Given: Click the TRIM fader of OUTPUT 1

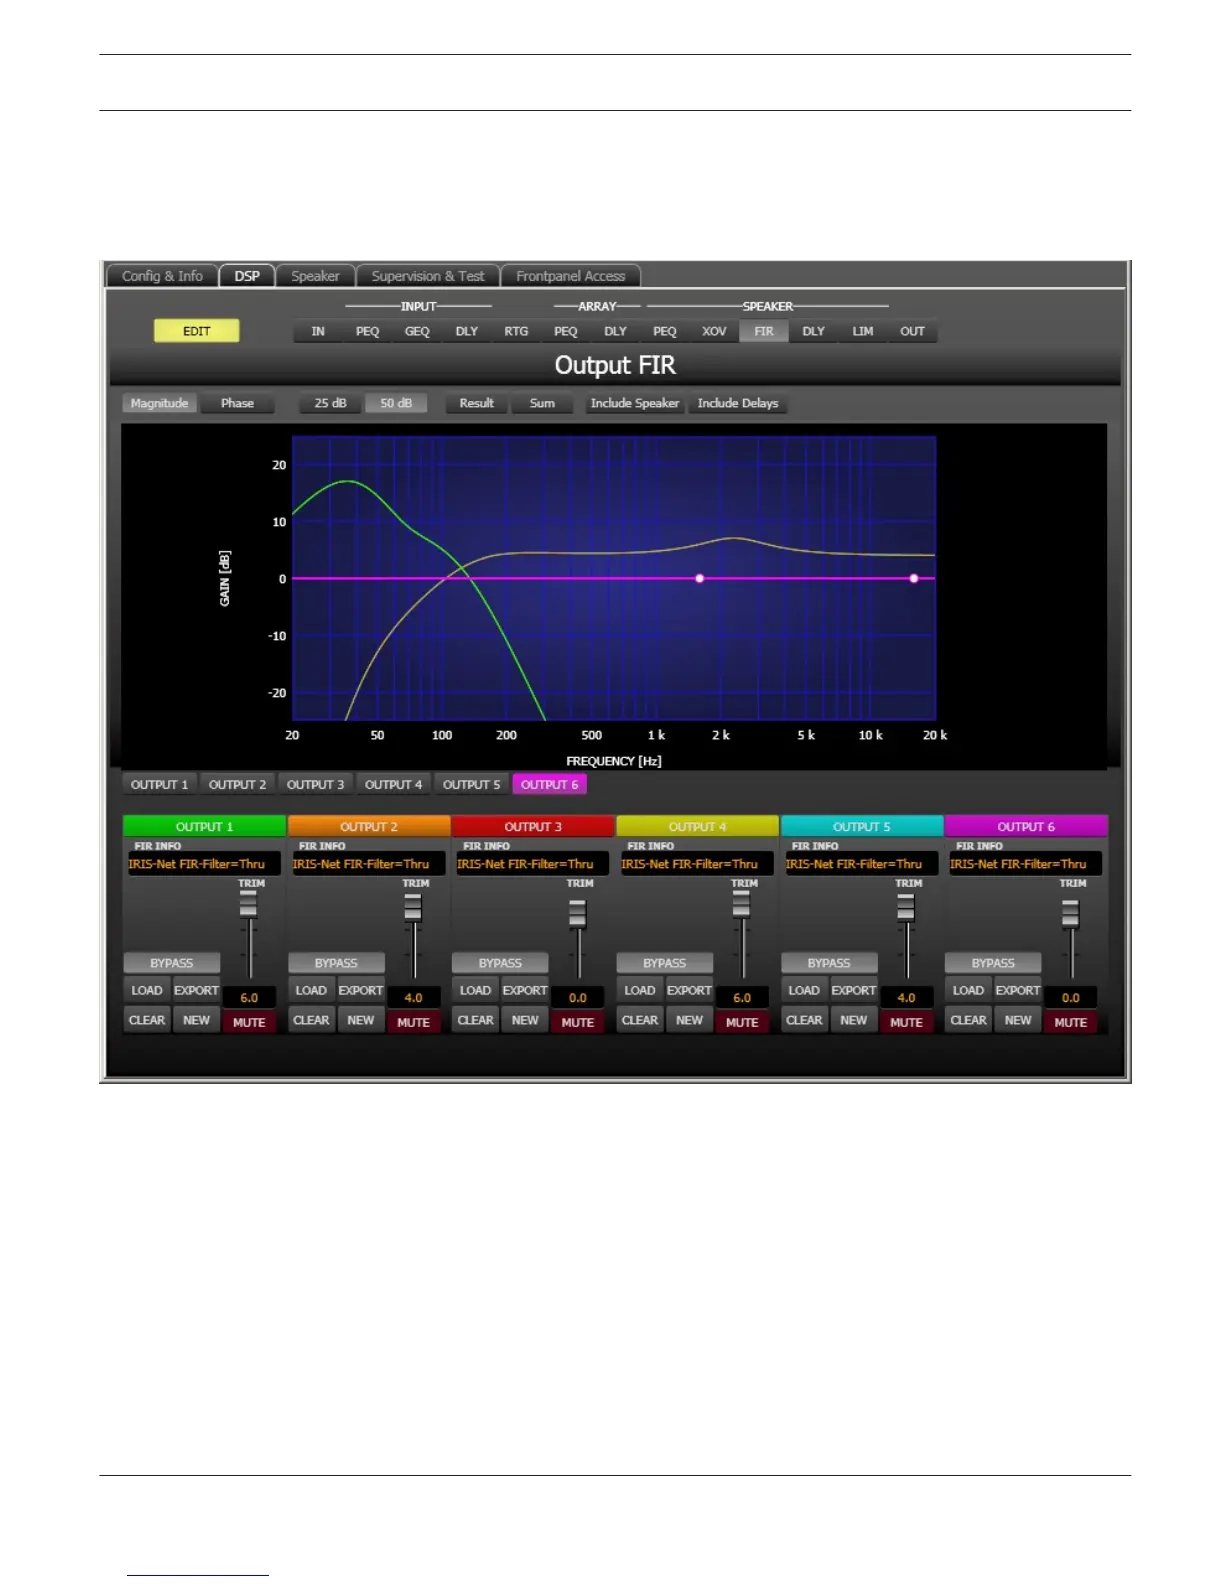Looking at the screenshot, I should (x=249, y=907).
